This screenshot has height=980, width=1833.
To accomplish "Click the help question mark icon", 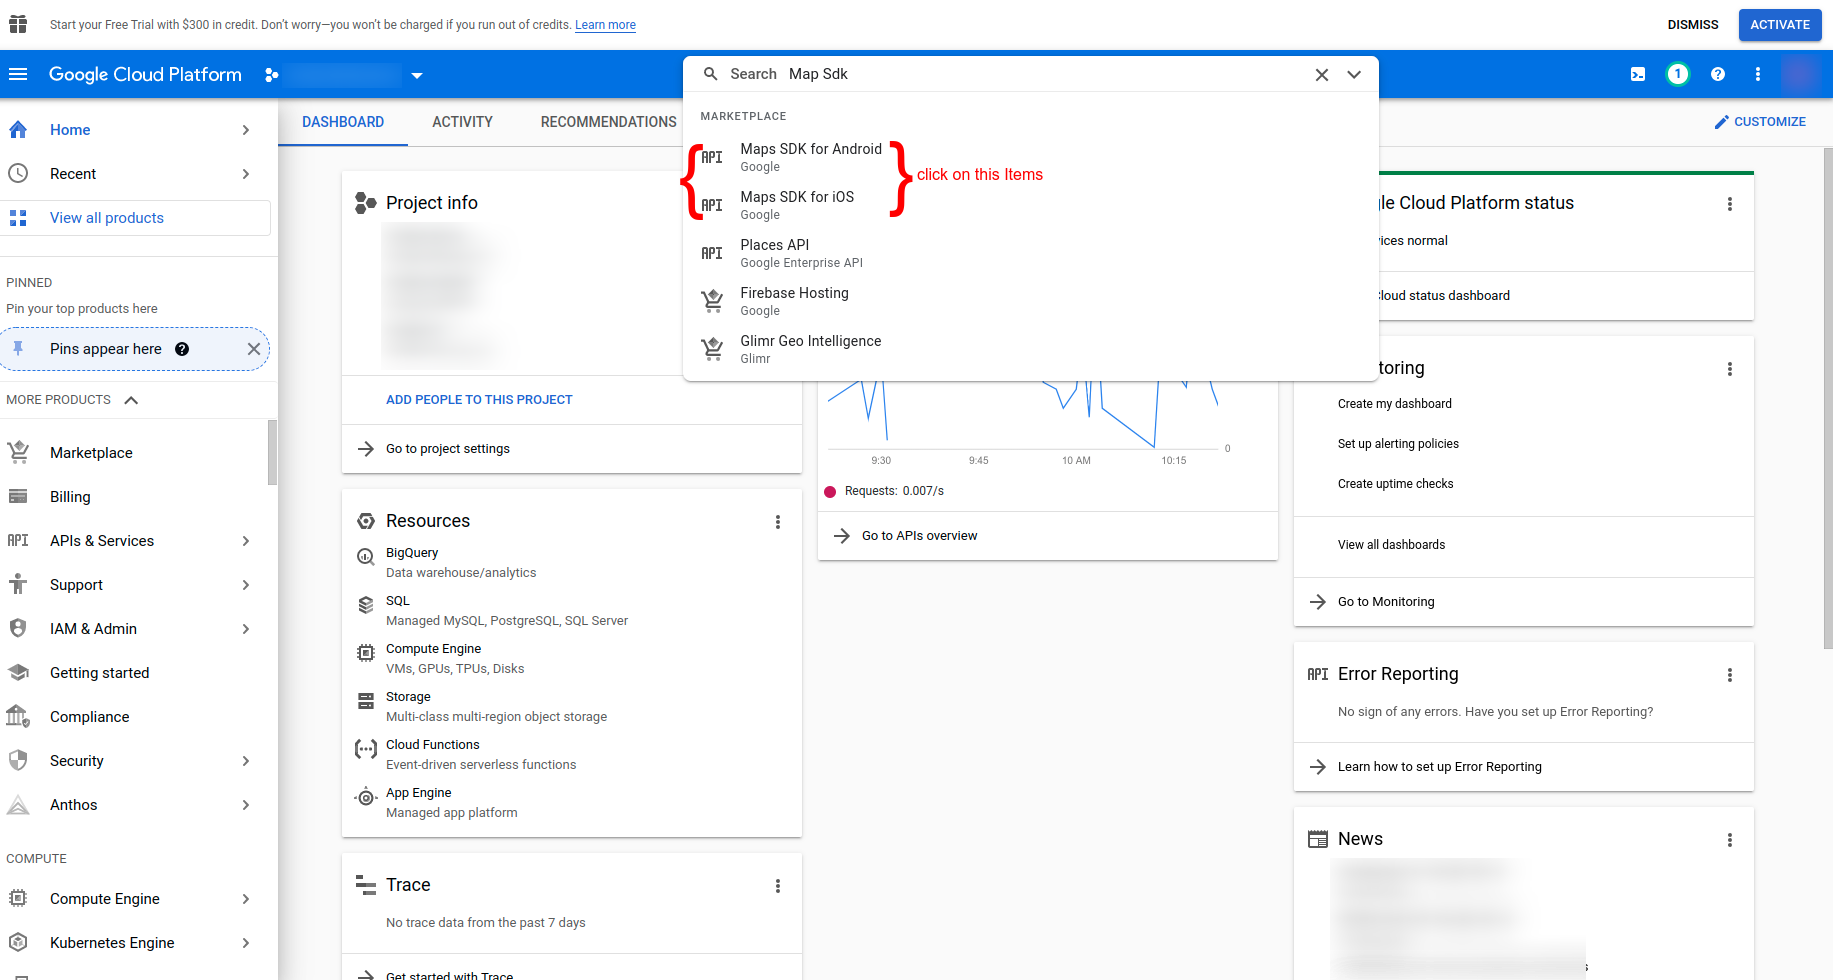I will pos(1718,74).
